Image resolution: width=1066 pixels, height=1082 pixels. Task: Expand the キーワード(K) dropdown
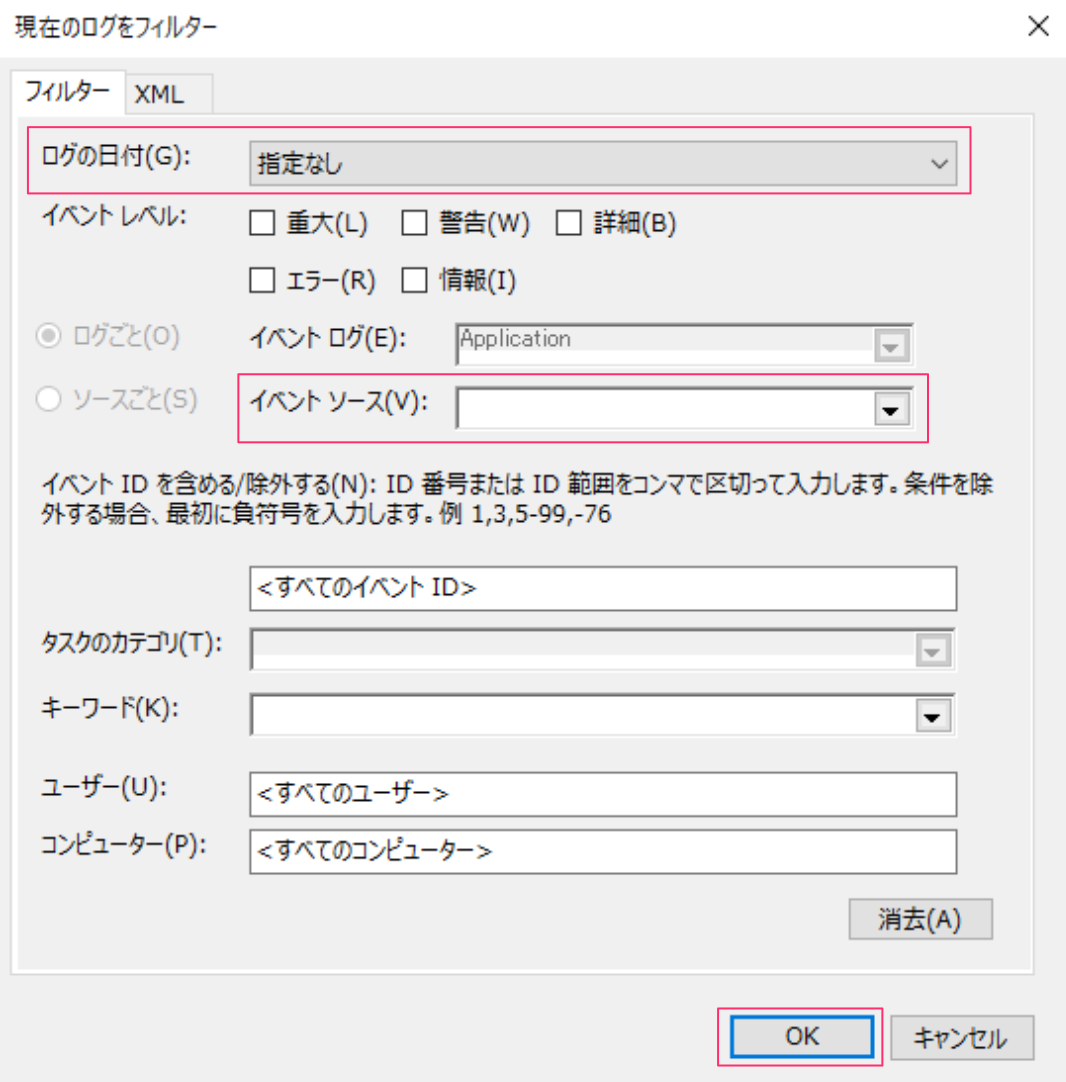click(x=932, y=715)
